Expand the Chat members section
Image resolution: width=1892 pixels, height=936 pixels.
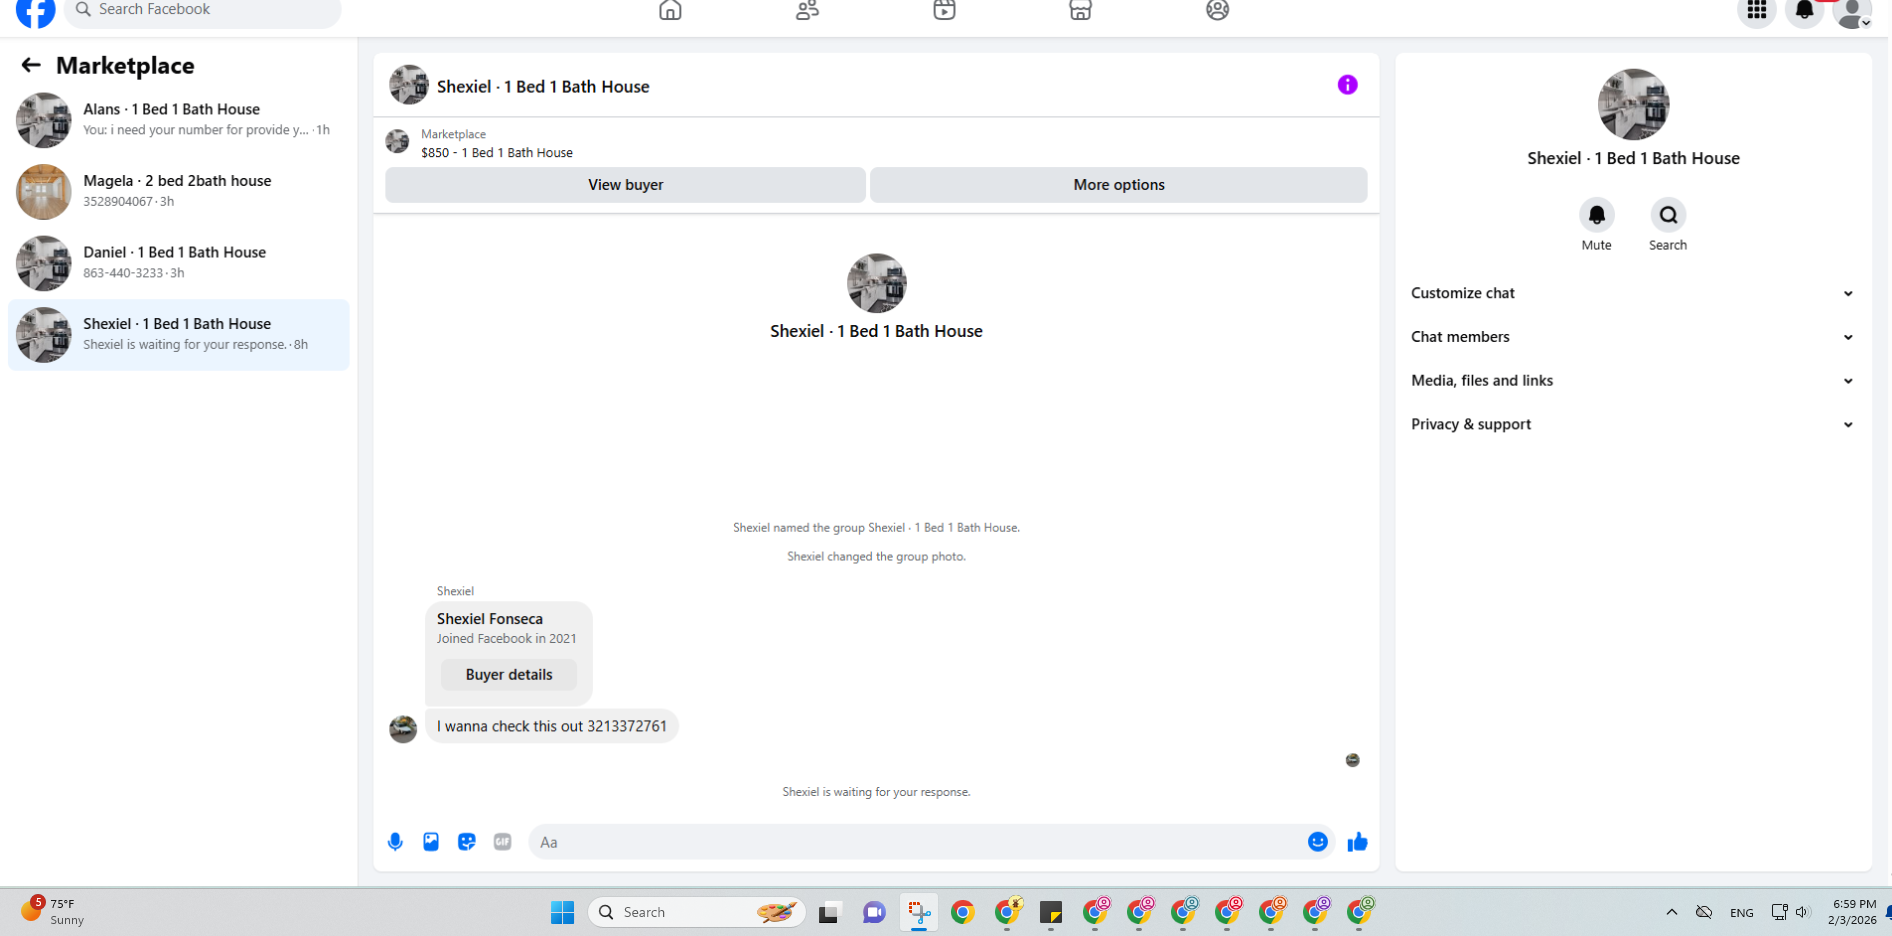(1633, 337)
